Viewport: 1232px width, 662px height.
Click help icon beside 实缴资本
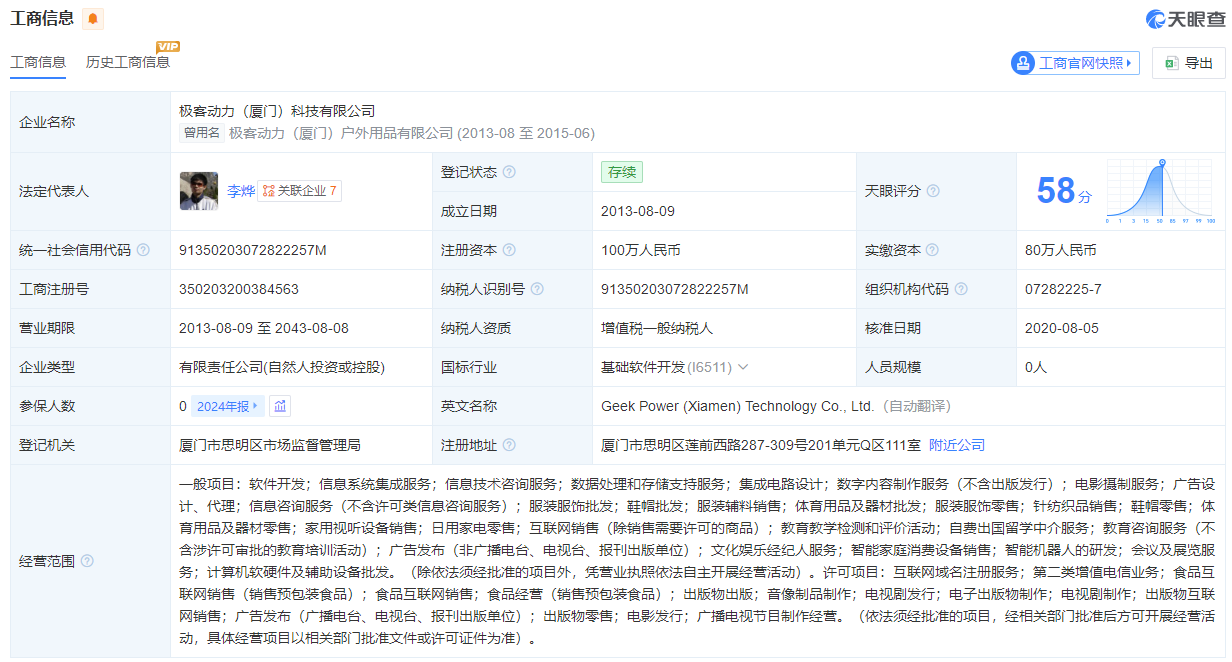coord(933,250)
